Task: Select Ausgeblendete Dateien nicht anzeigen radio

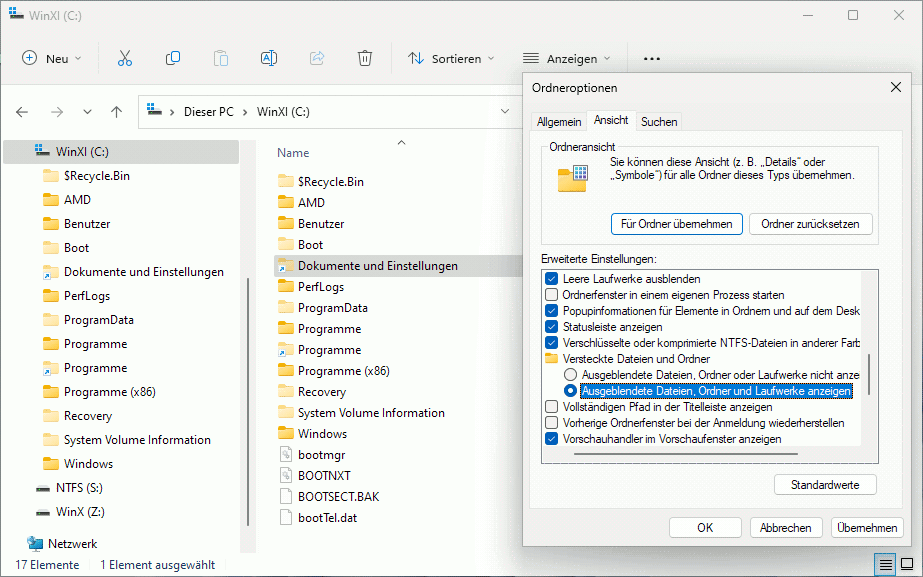Action: [x=570, y=374]
